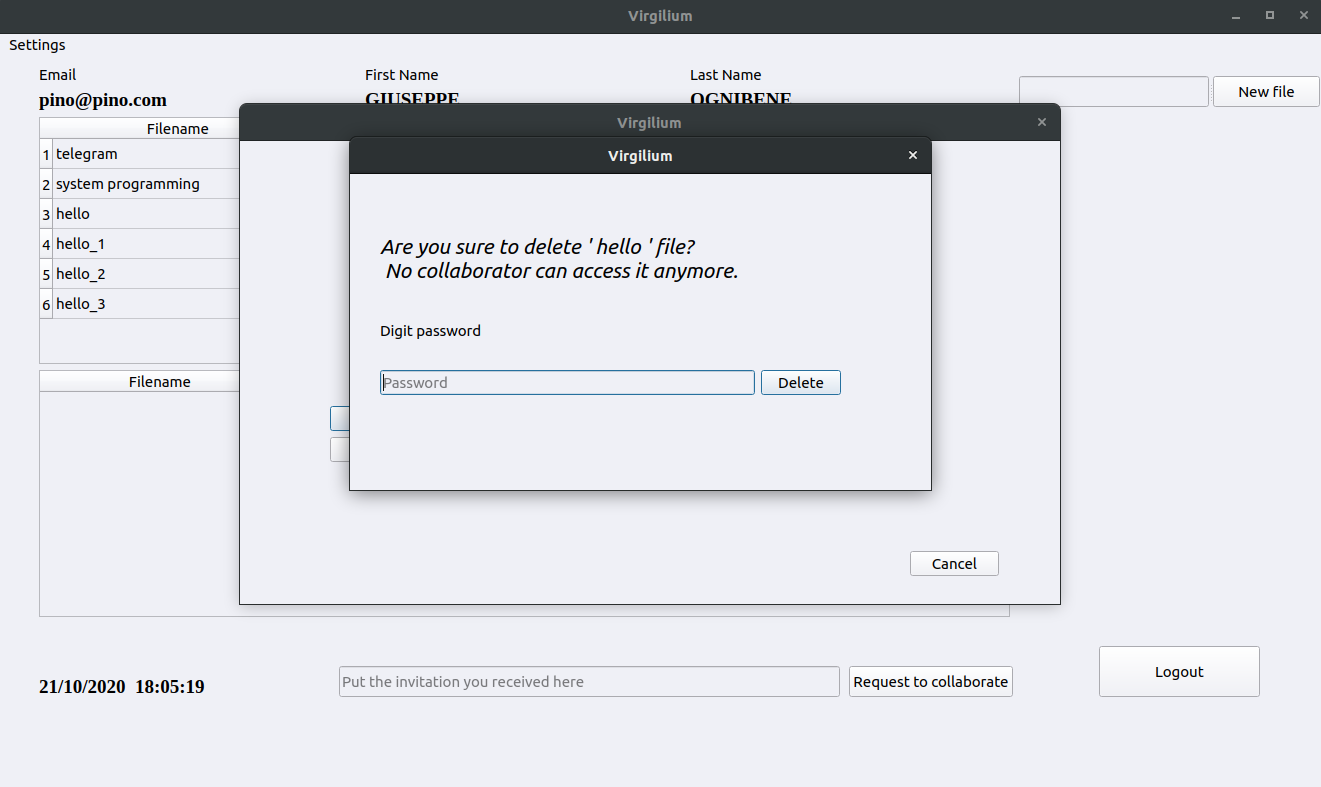Select the hello file row
The image size is (1321, 787).
tap(146, 214)
